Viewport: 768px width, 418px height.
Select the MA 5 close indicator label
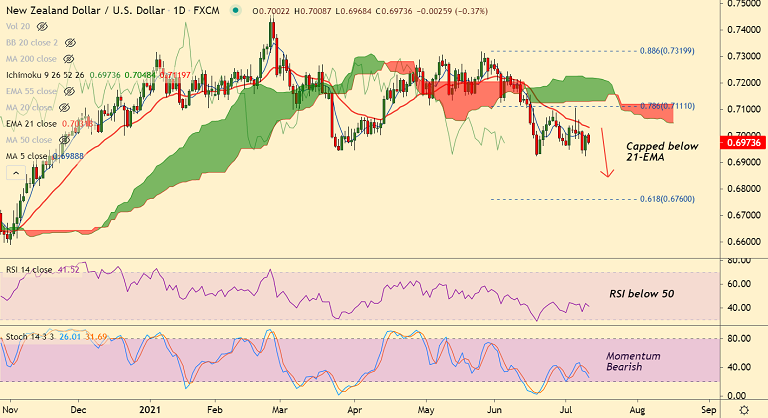pos(26,156)
